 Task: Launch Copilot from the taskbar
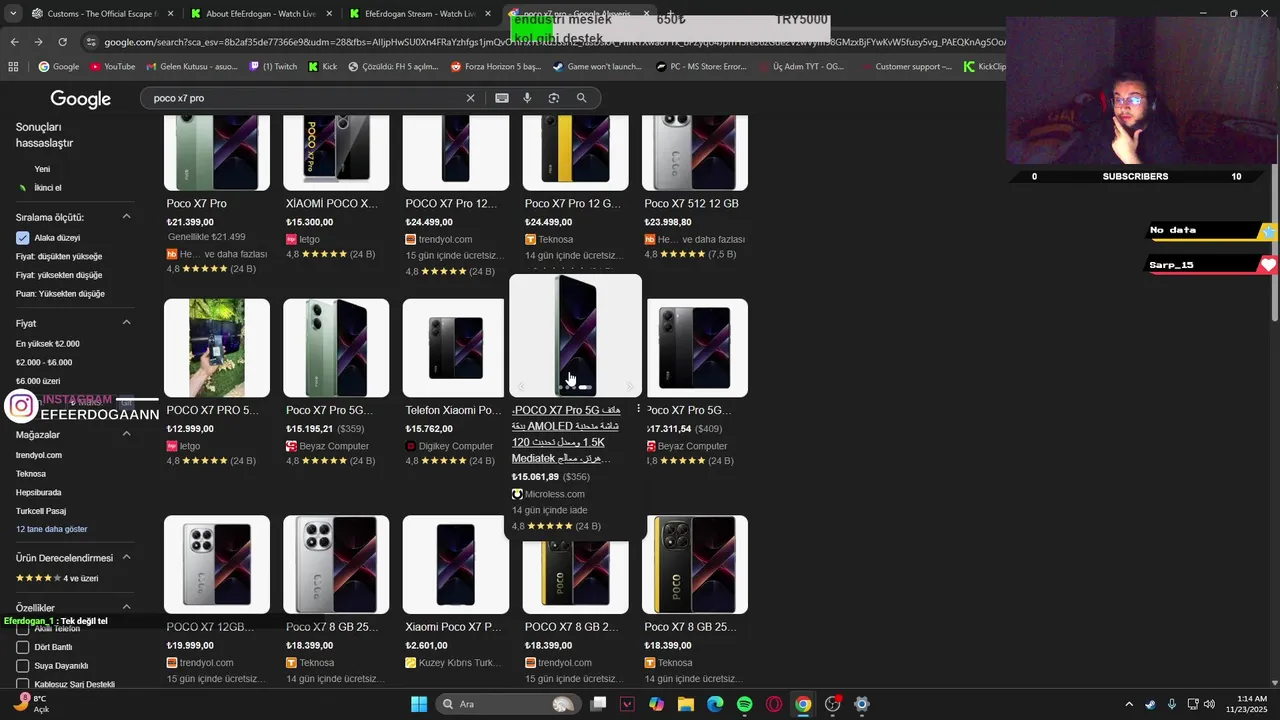[656, 704]
